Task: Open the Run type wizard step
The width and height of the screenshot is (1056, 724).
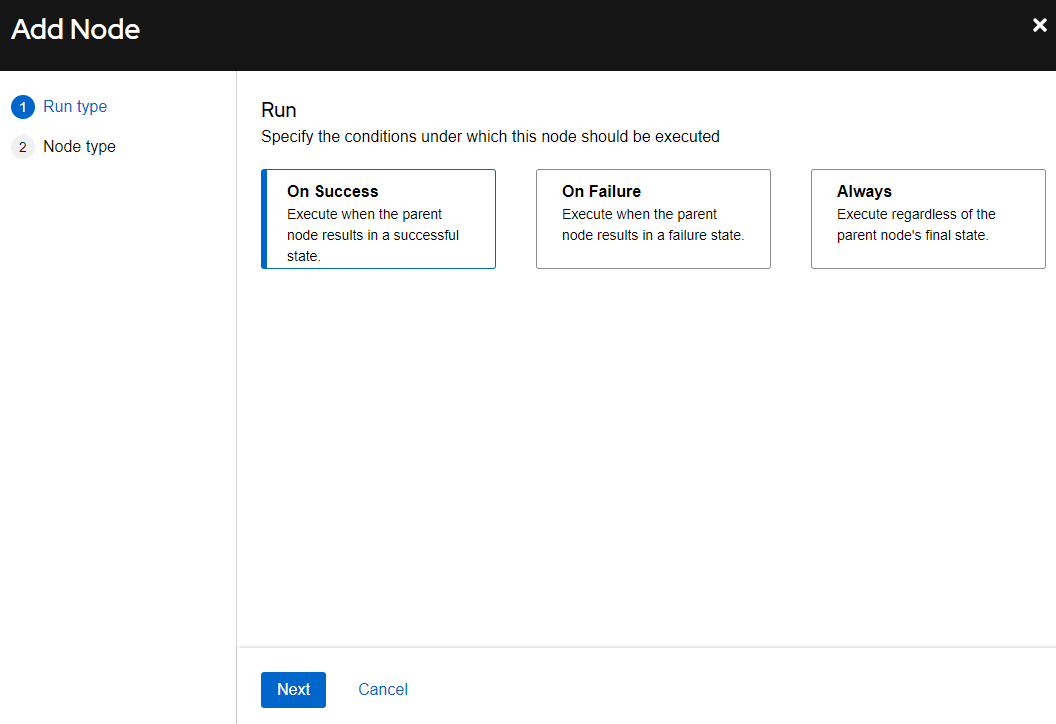Action: (75, 107)
